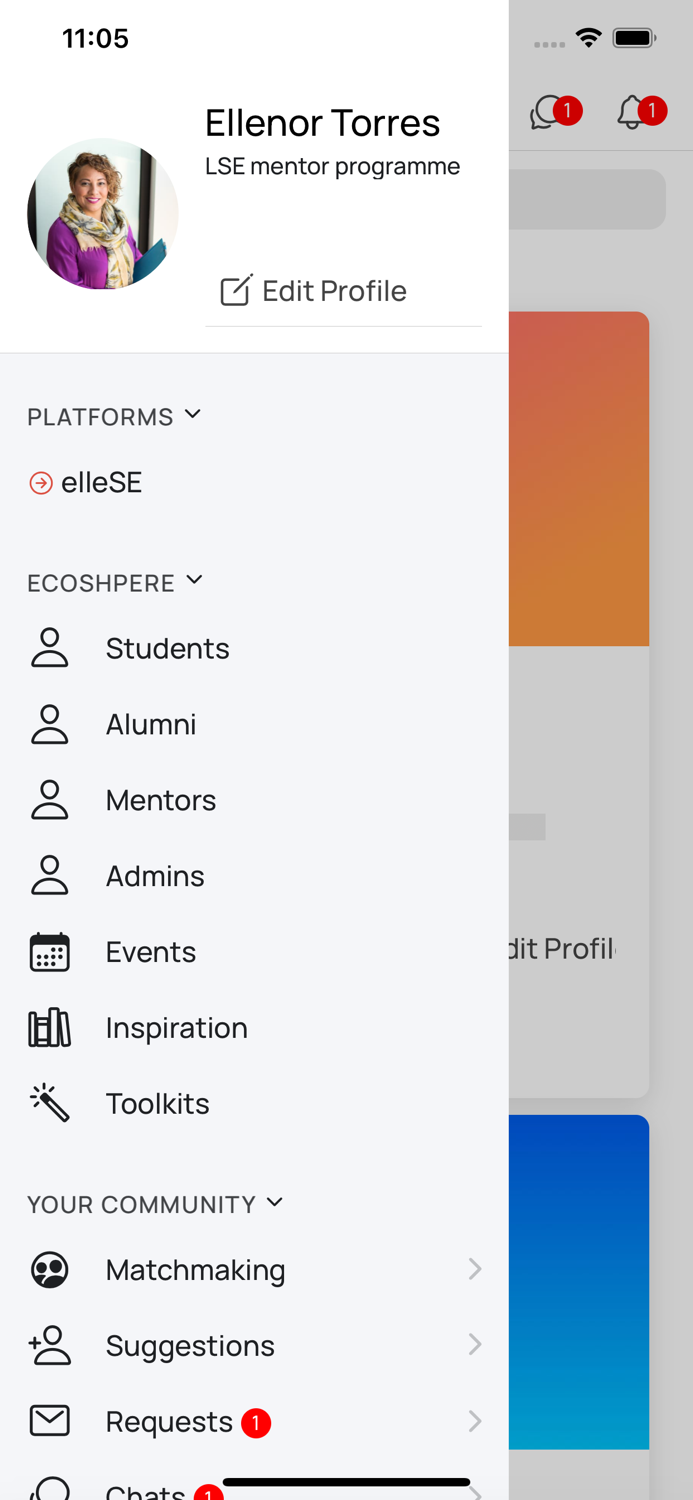Image resolution: width=693 pixels, height=1500 pixels.
Task: Collapse the PLATFORMS section
Action: point(193,415)
